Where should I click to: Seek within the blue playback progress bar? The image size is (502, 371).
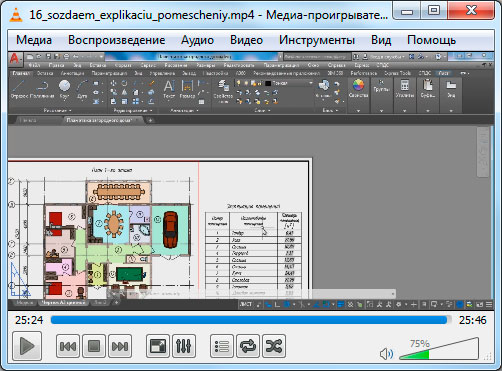click(250, 320)
